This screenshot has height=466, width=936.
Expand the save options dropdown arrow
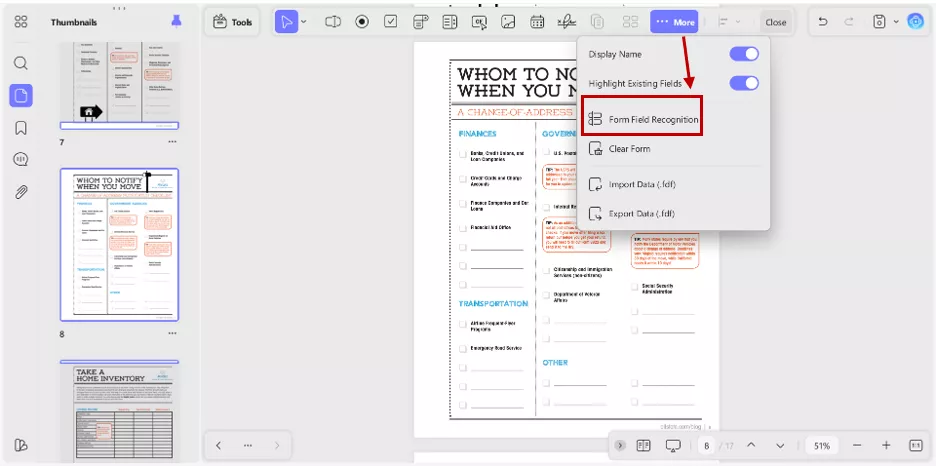896,22
